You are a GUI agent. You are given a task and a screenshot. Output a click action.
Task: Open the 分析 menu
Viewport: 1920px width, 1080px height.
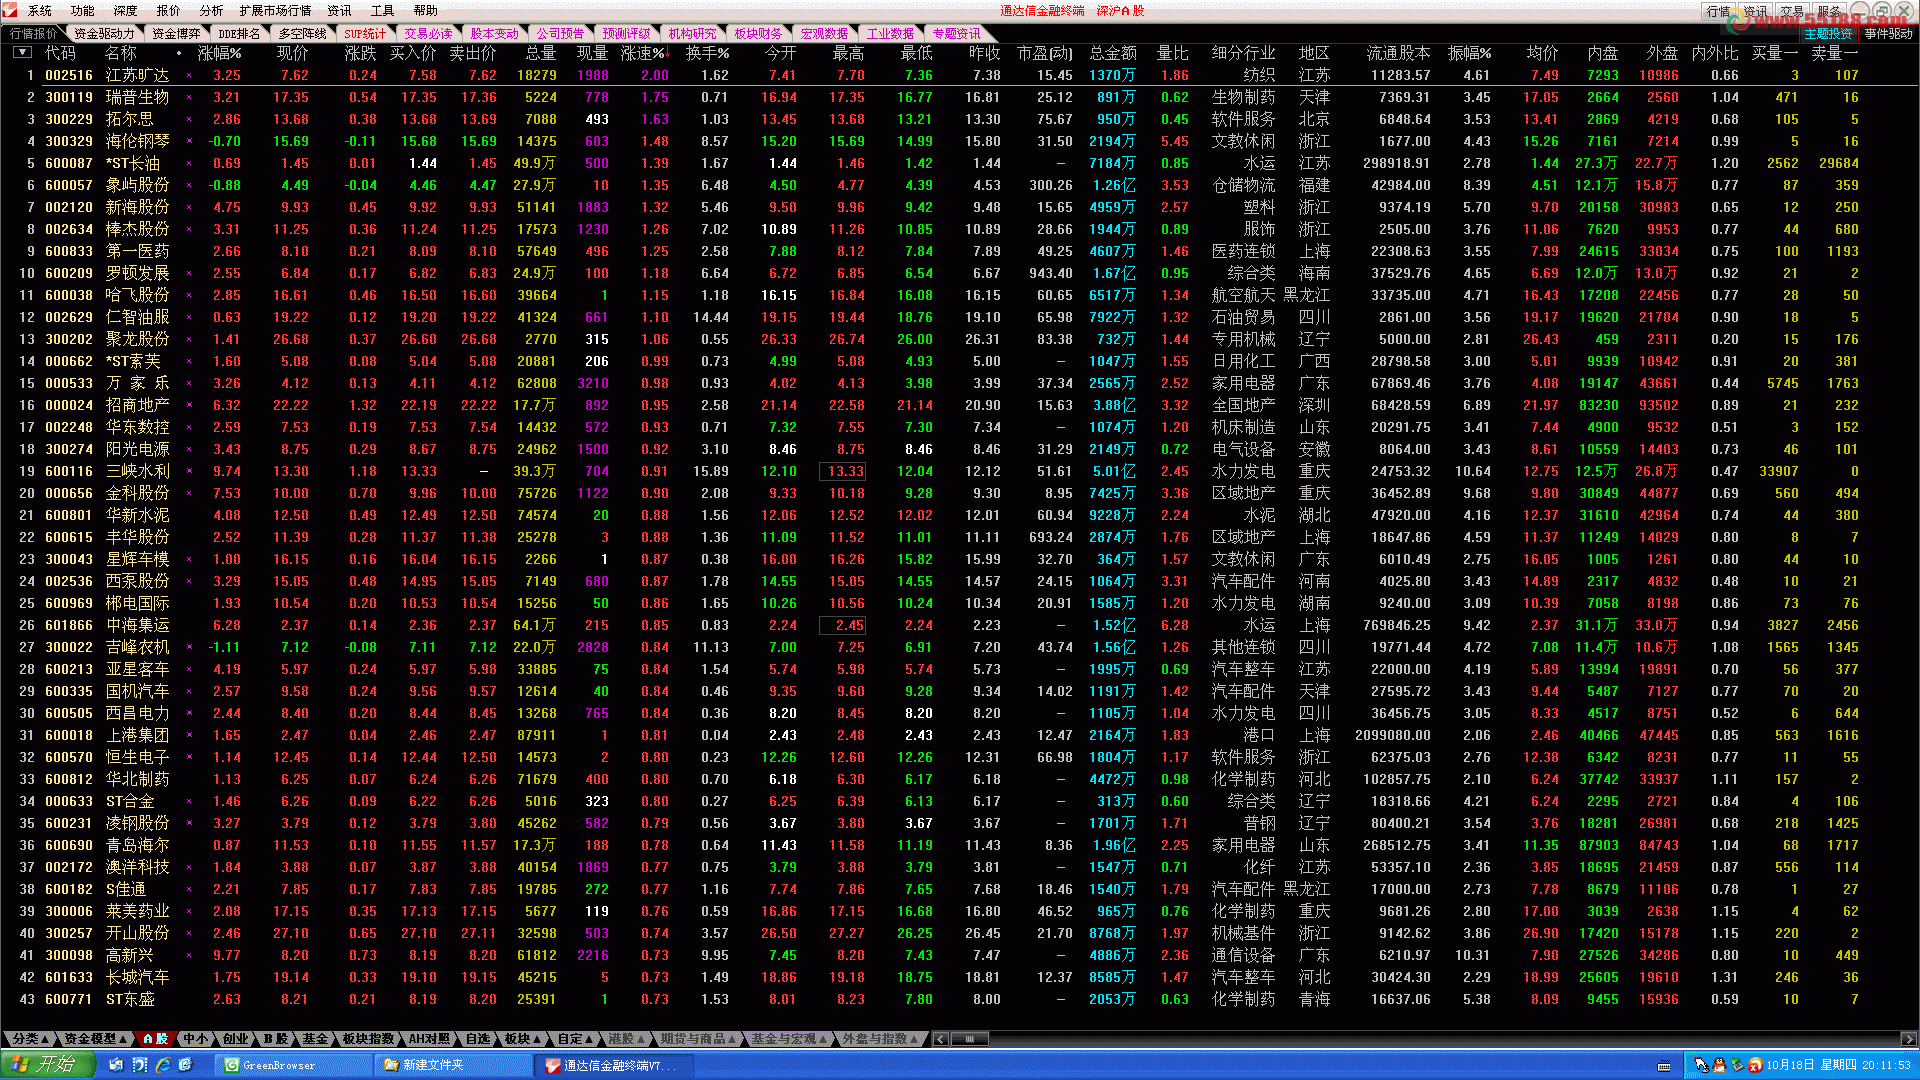pyautogui.click(x=211, y=11)
